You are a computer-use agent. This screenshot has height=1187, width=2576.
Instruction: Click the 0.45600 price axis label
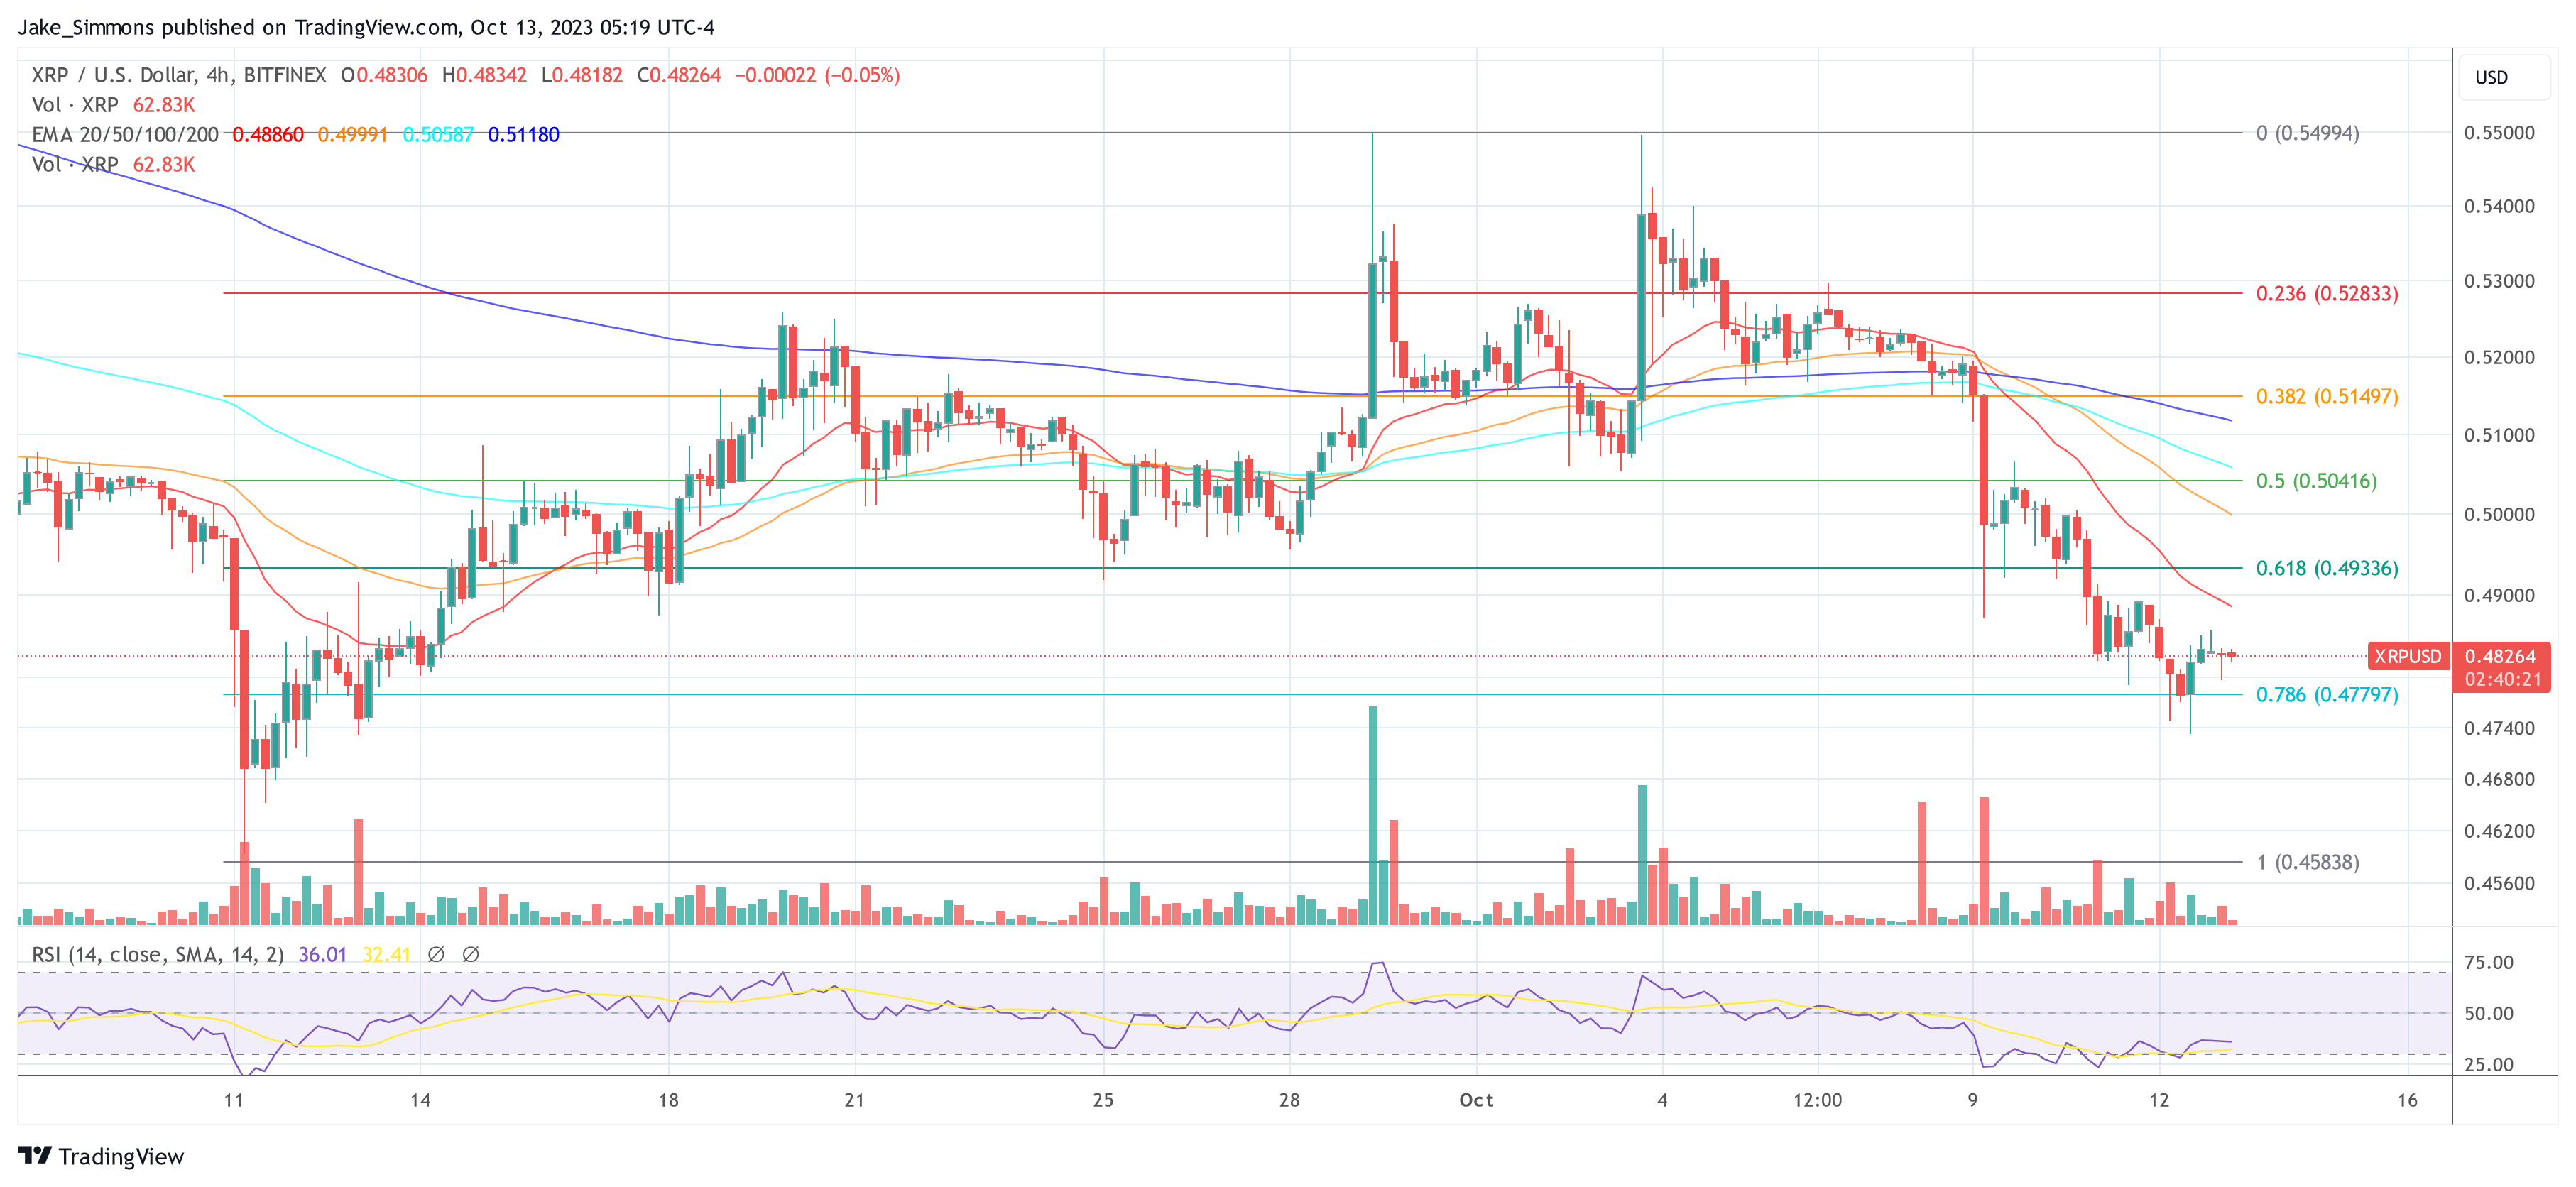(2499, 883)
